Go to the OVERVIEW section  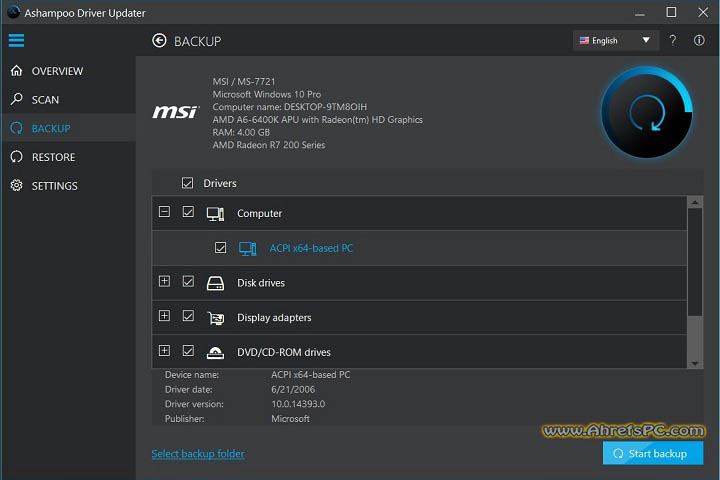(57, 71)
